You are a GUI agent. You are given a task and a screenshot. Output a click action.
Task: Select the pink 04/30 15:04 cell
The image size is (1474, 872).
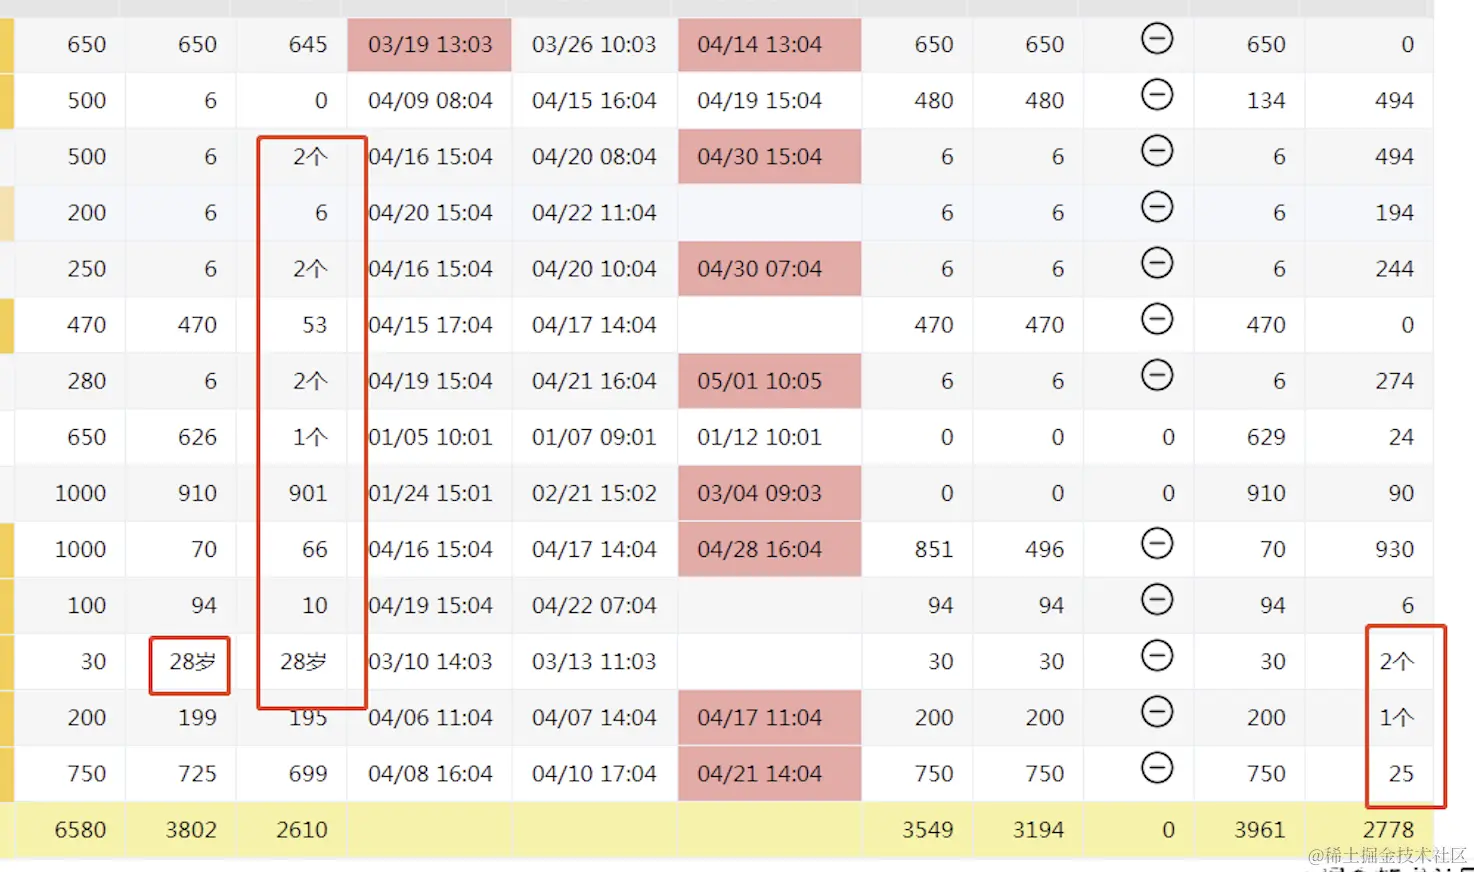coord(769,157)
